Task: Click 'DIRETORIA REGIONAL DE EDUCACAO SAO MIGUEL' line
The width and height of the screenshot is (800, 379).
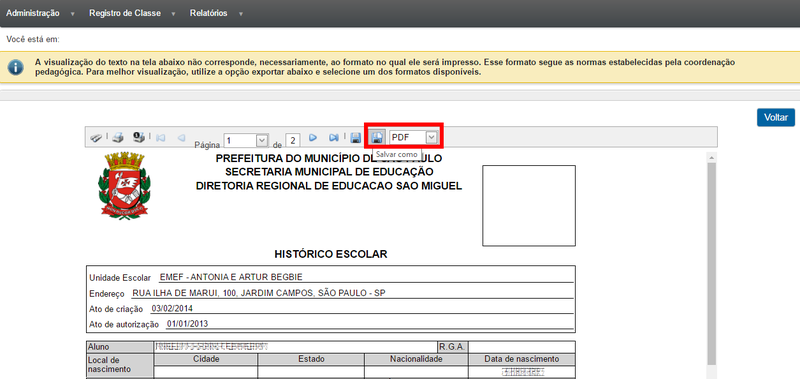Action: [x=329, y=186]
